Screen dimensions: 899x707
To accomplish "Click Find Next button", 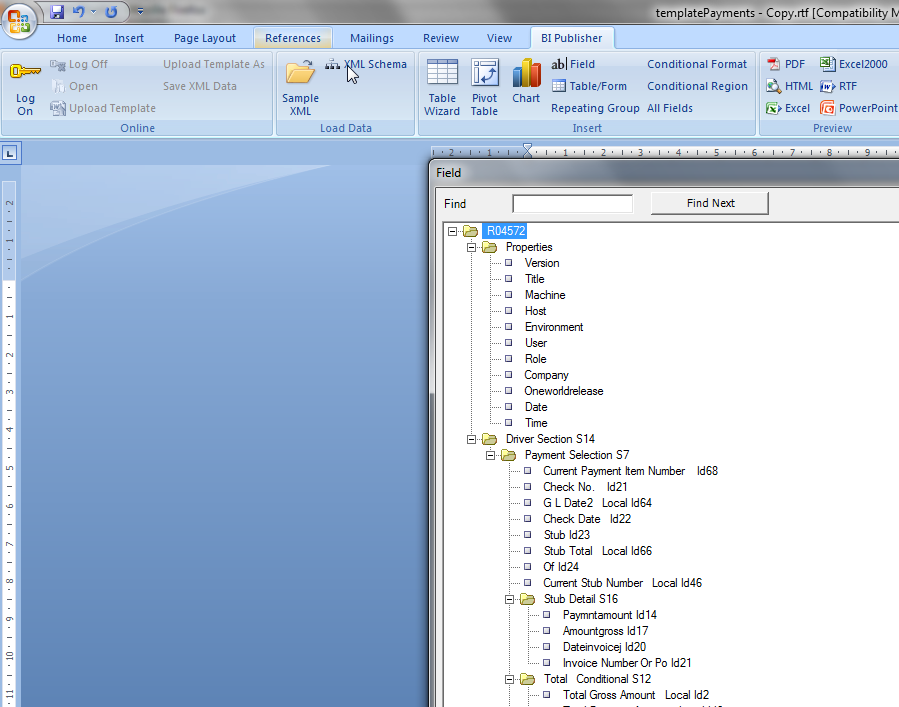I will click(x=710, y=203).
